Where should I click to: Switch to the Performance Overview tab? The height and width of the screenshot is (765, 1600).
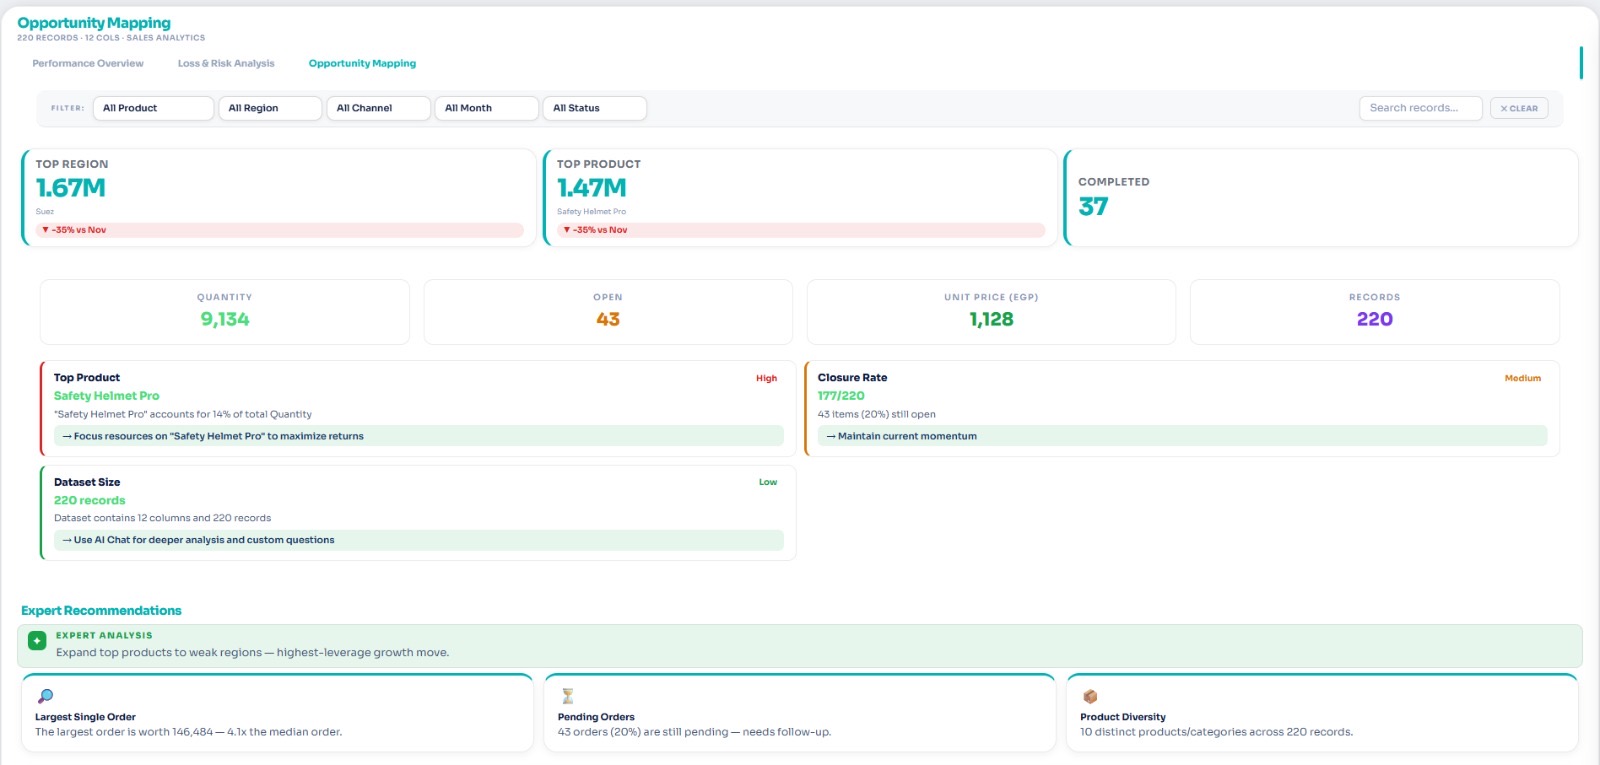click(x=88, y=63)
